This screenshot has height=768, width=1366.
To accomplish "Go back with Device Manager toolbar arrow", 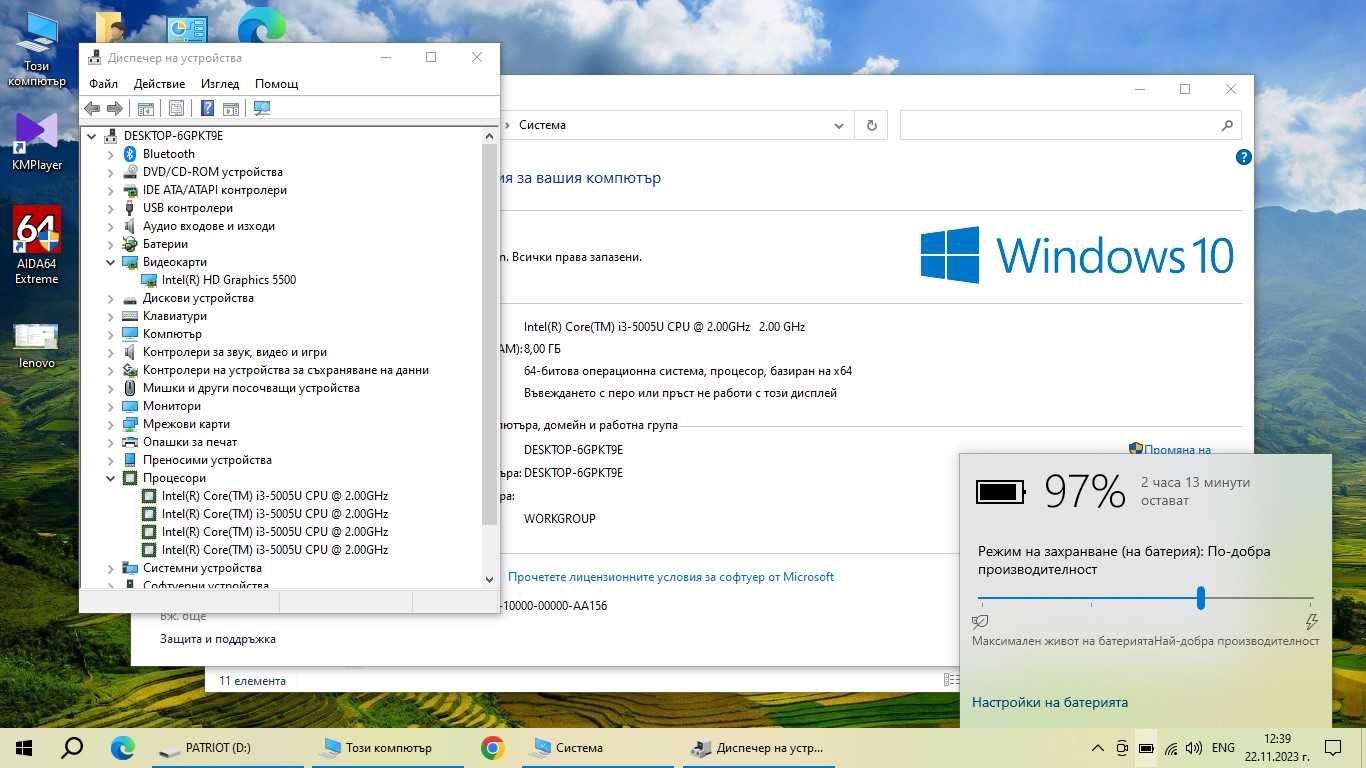I will point(92,108).
